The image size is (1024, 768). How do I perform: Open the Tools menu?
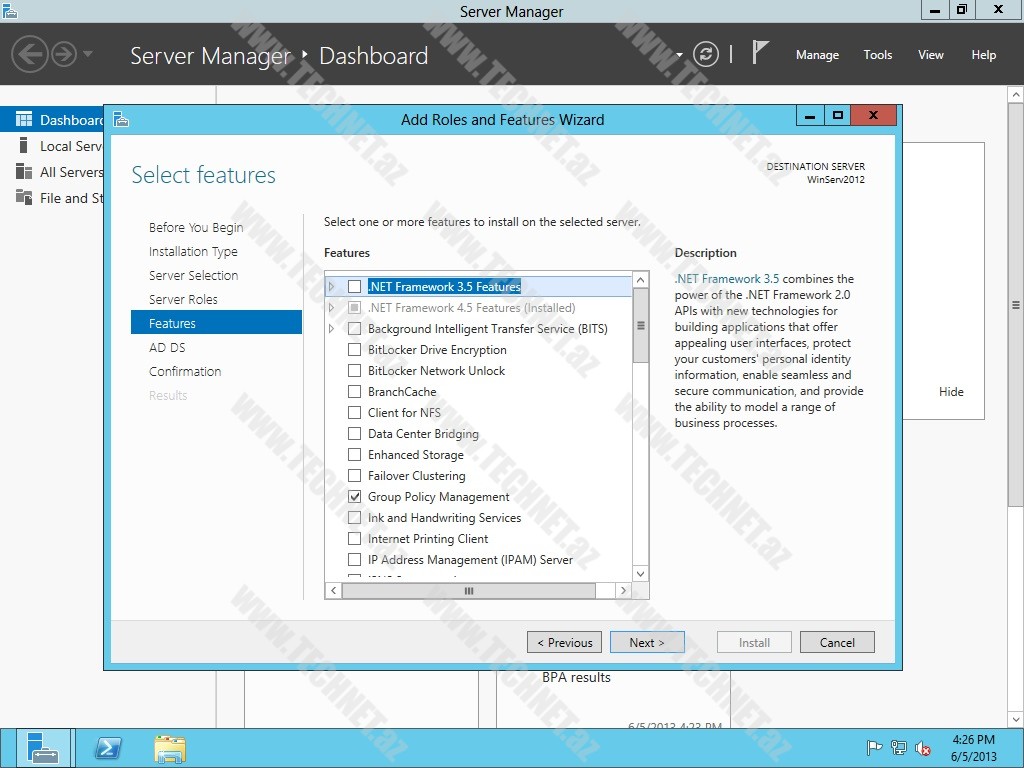(x=877, y=55)
